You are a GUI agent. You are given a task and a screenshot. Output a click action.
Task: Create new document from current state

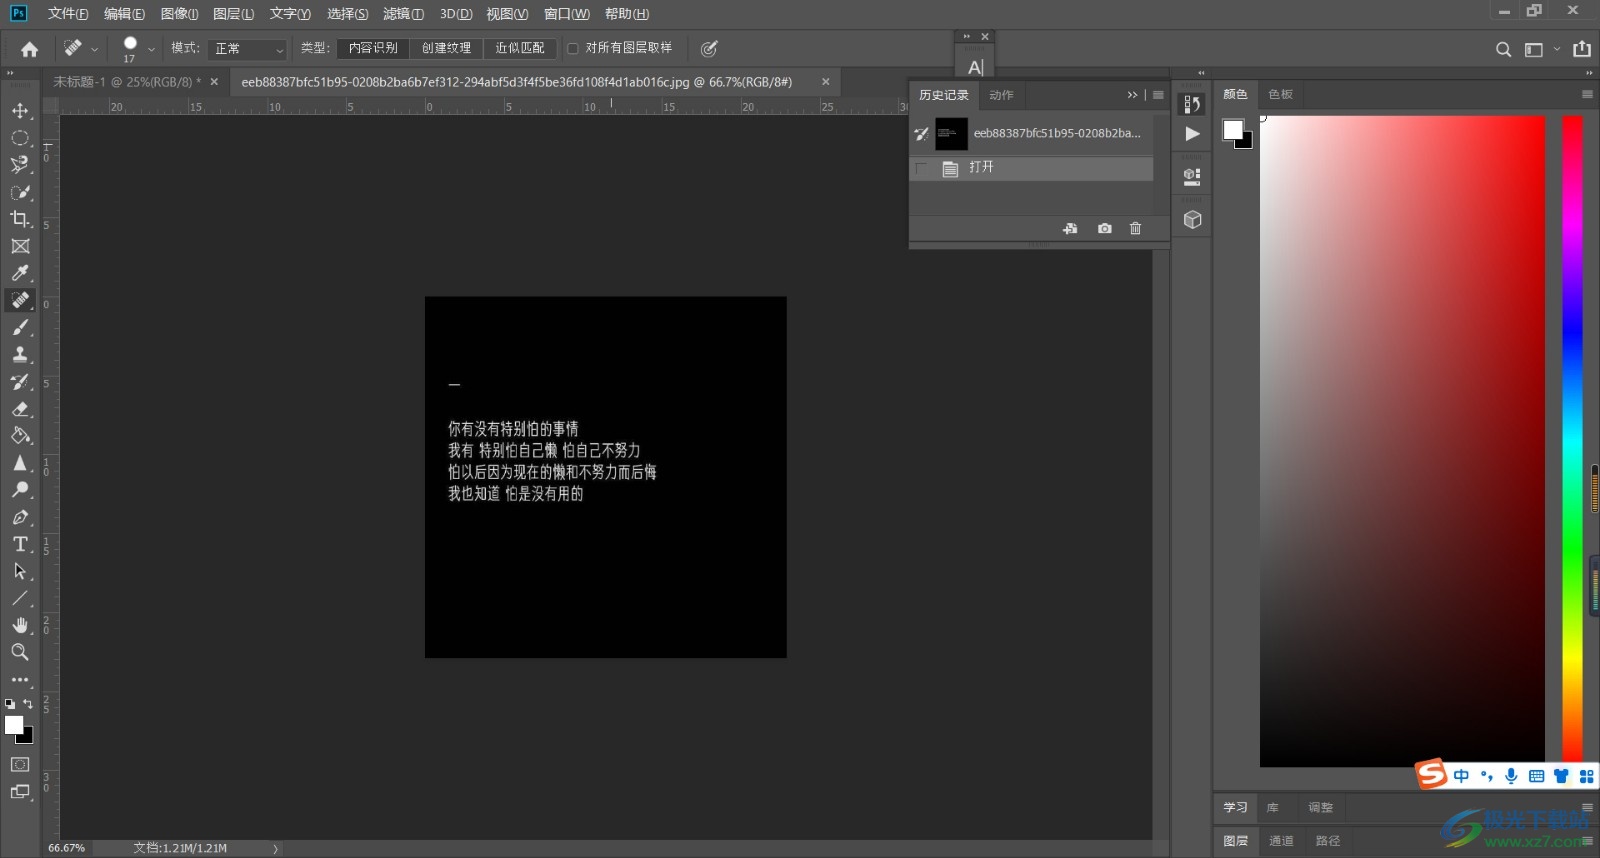pyautogui.click(x=1070, y=228)
